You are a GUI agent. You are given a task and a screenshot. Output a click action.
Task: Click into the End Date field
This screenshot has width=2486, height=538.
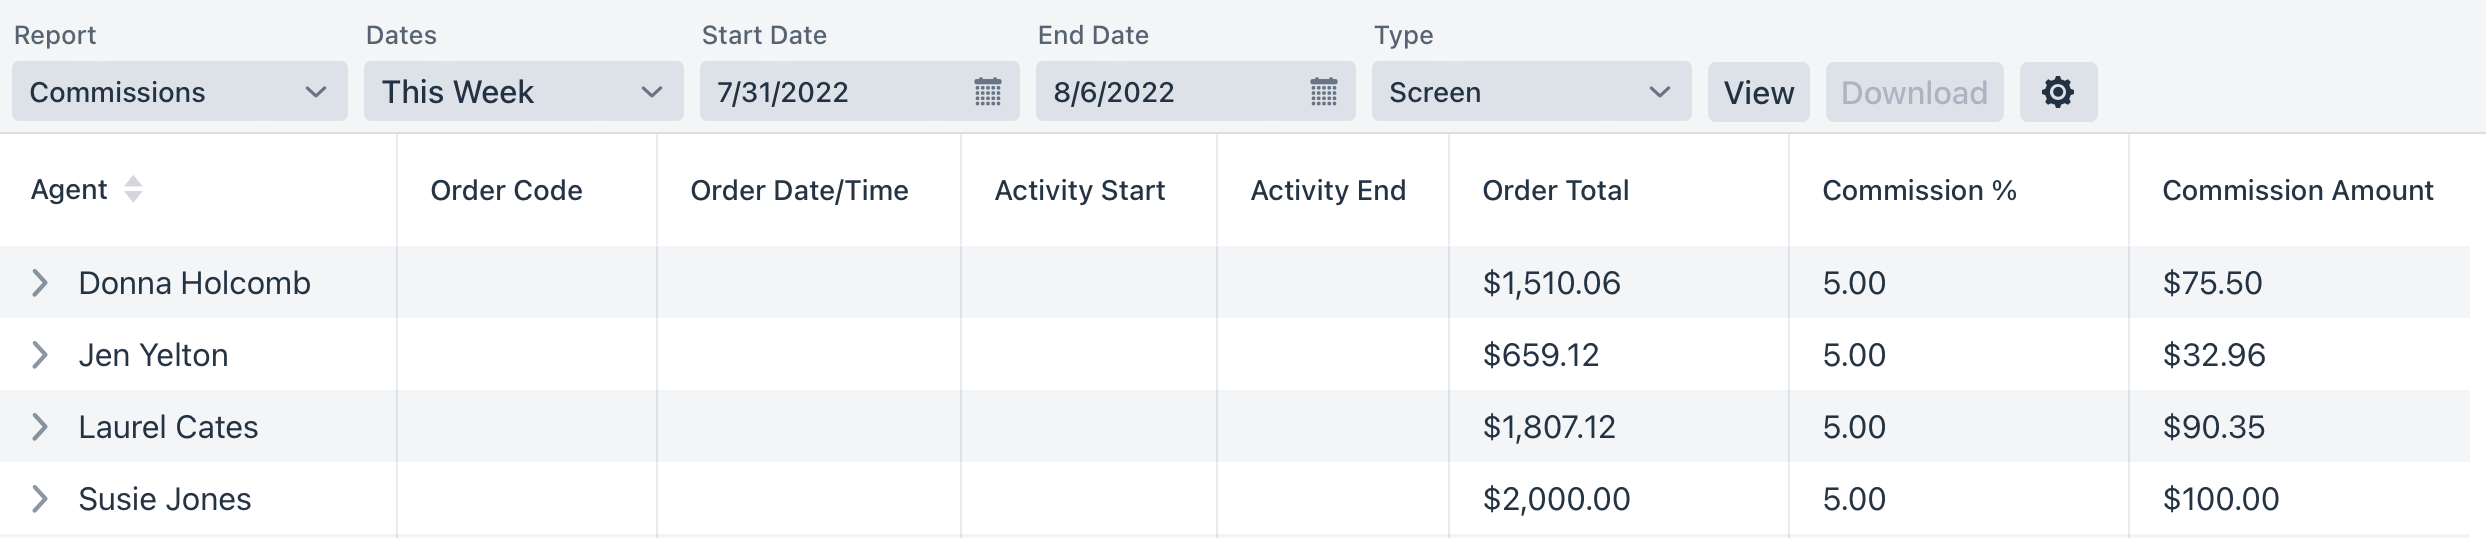[1196, 92]
